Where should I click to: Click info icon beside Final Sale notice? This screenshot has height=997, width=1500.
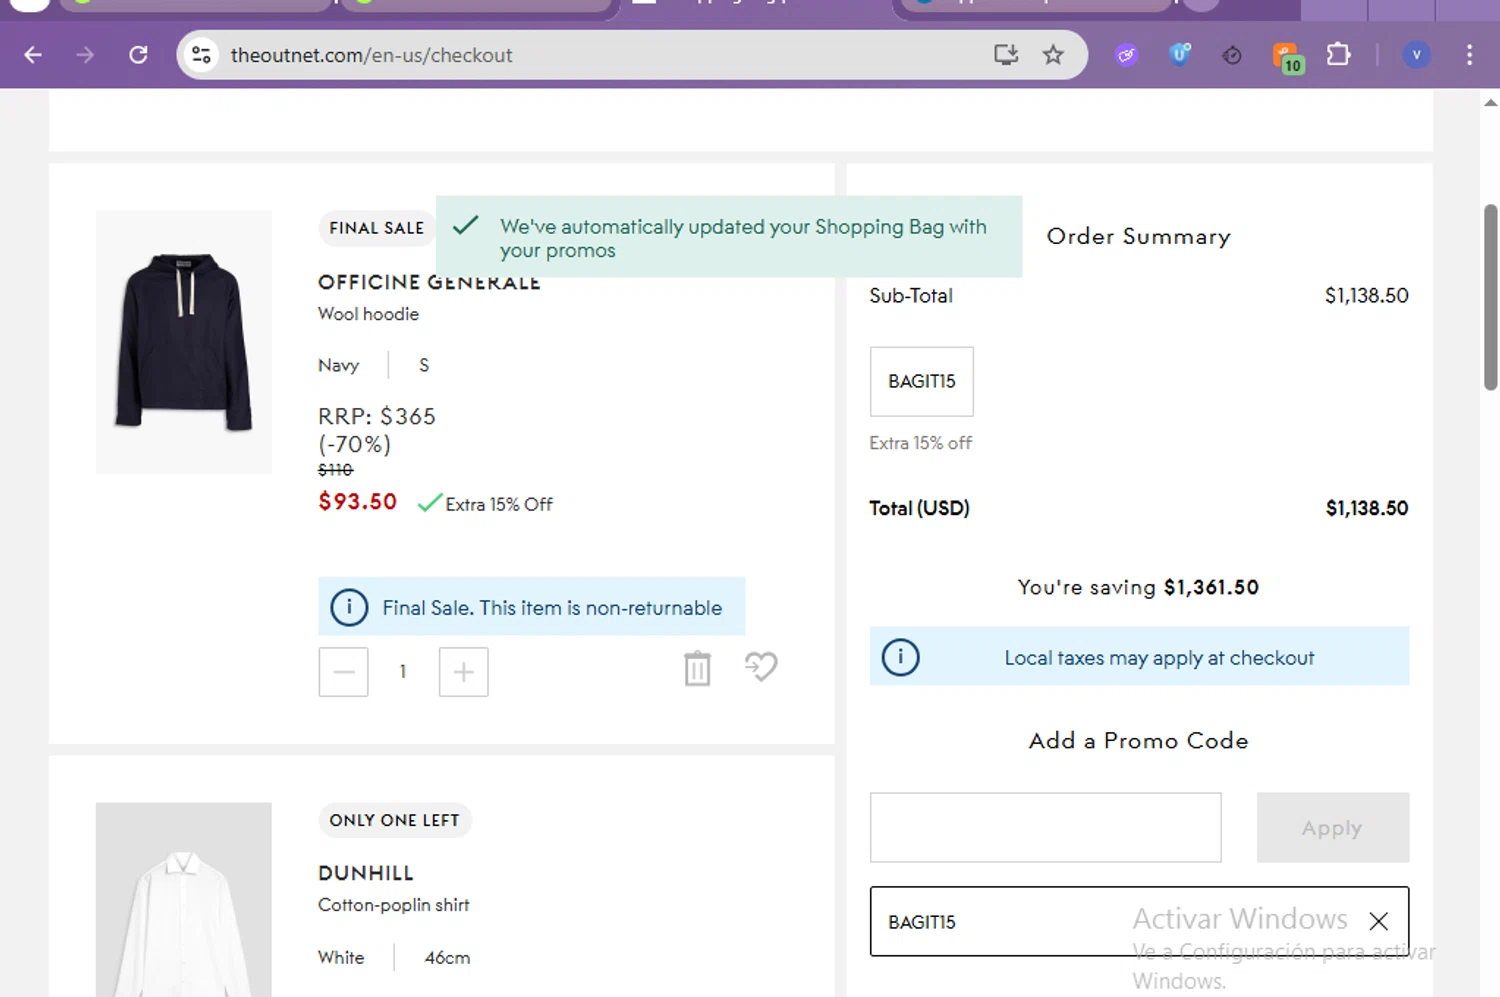(349, 607)
